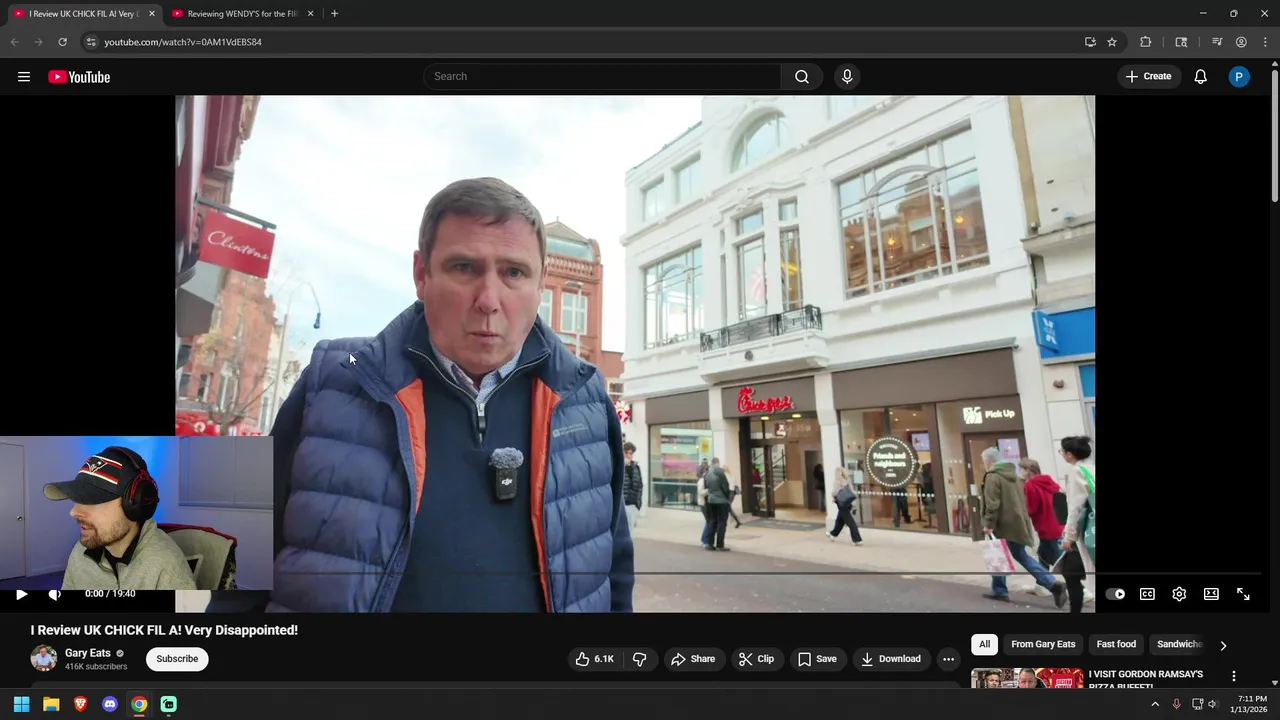Viewport: 1280px width, 720px height.
Task: Open media controls music icon
Action: coord(1217,42)
